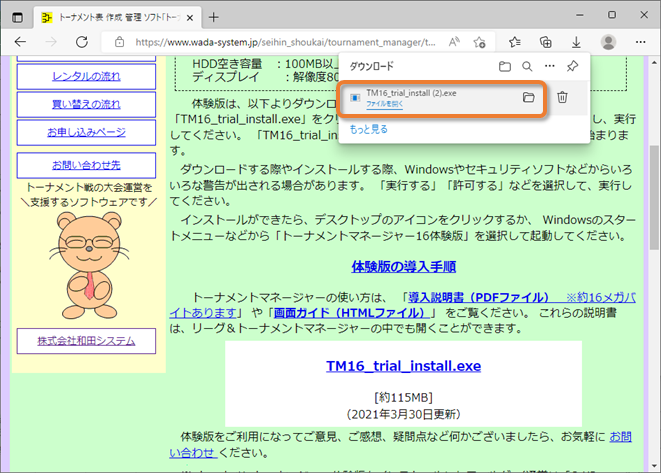The image size is (661, 473).
Task: Click the もっと見る link
Action: pos(368,129)
